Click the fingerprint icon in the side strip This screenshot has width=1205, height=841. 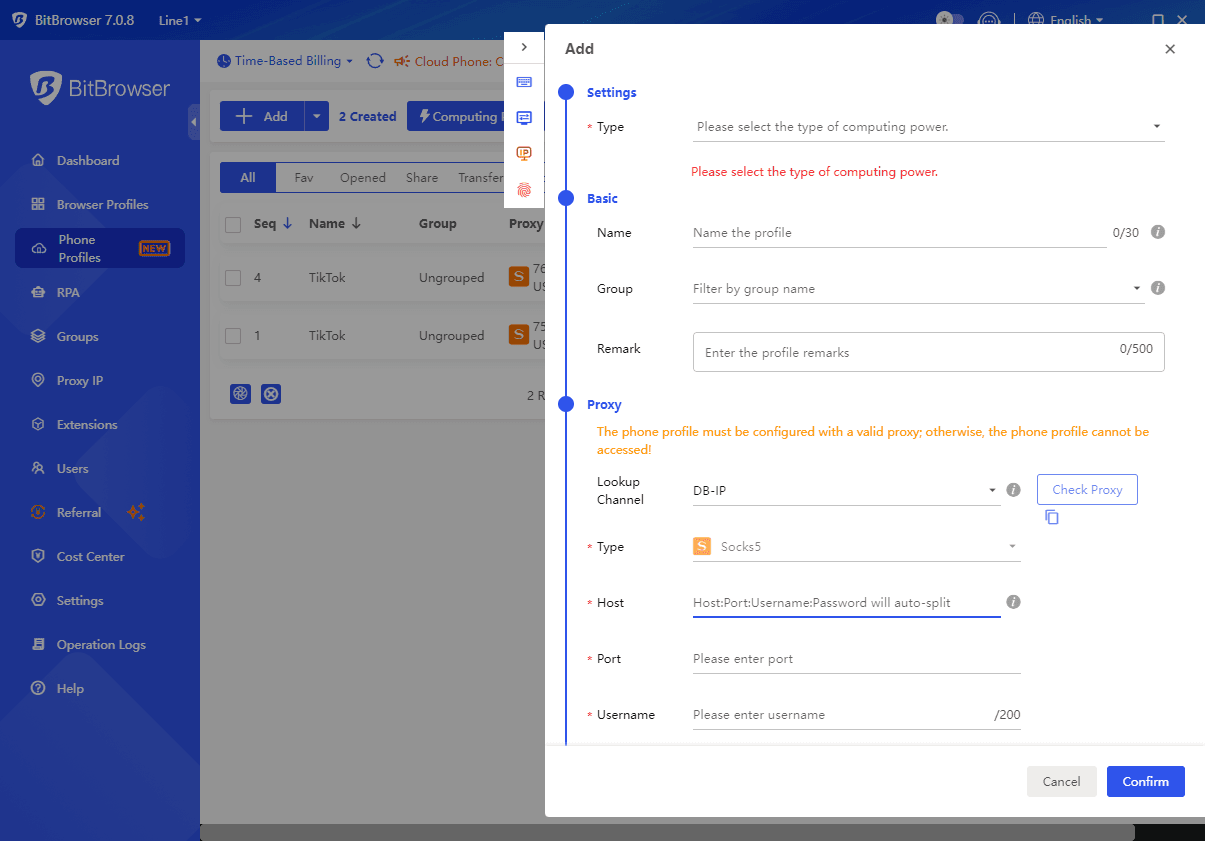coord(524,189)
